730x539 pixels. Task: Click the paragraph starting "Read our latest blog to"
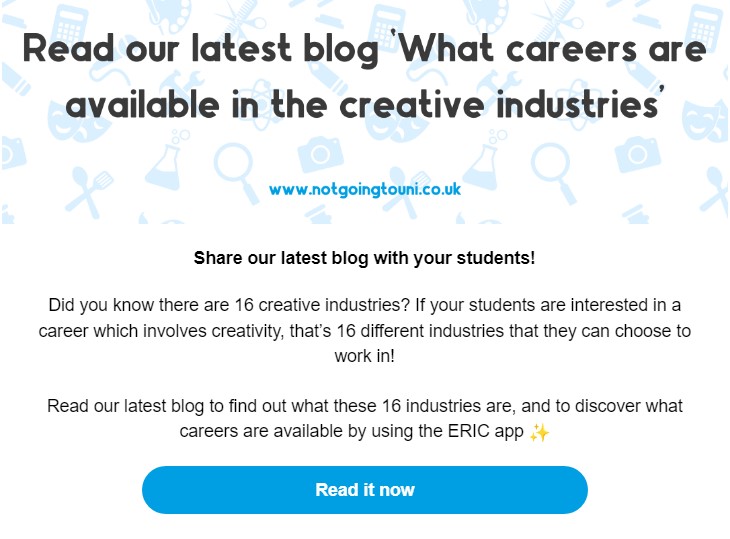[x=365, y=418]
